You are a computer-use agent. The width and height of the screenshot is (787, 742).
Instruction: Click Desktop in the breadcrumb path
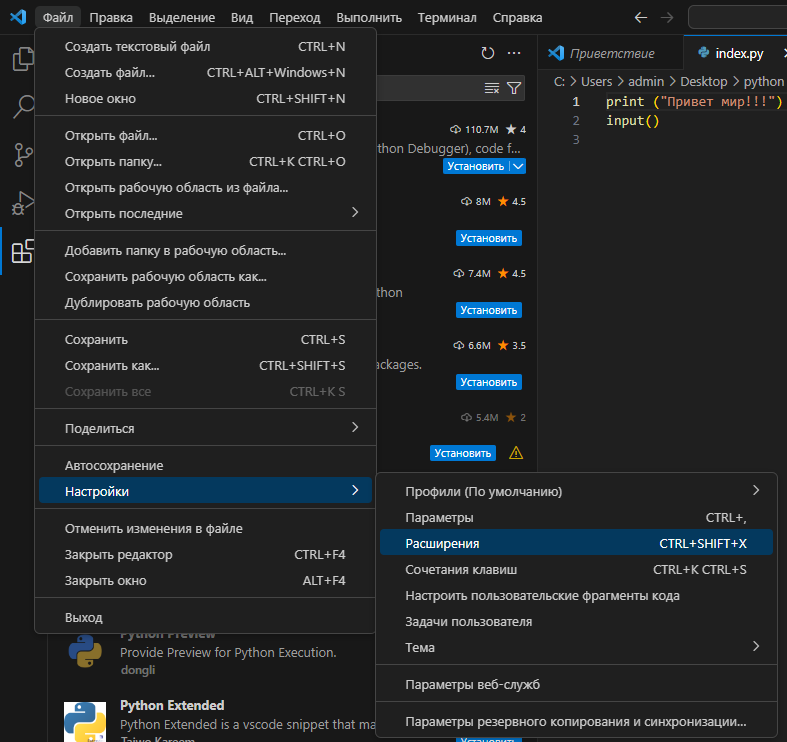(x=704, y=81)
